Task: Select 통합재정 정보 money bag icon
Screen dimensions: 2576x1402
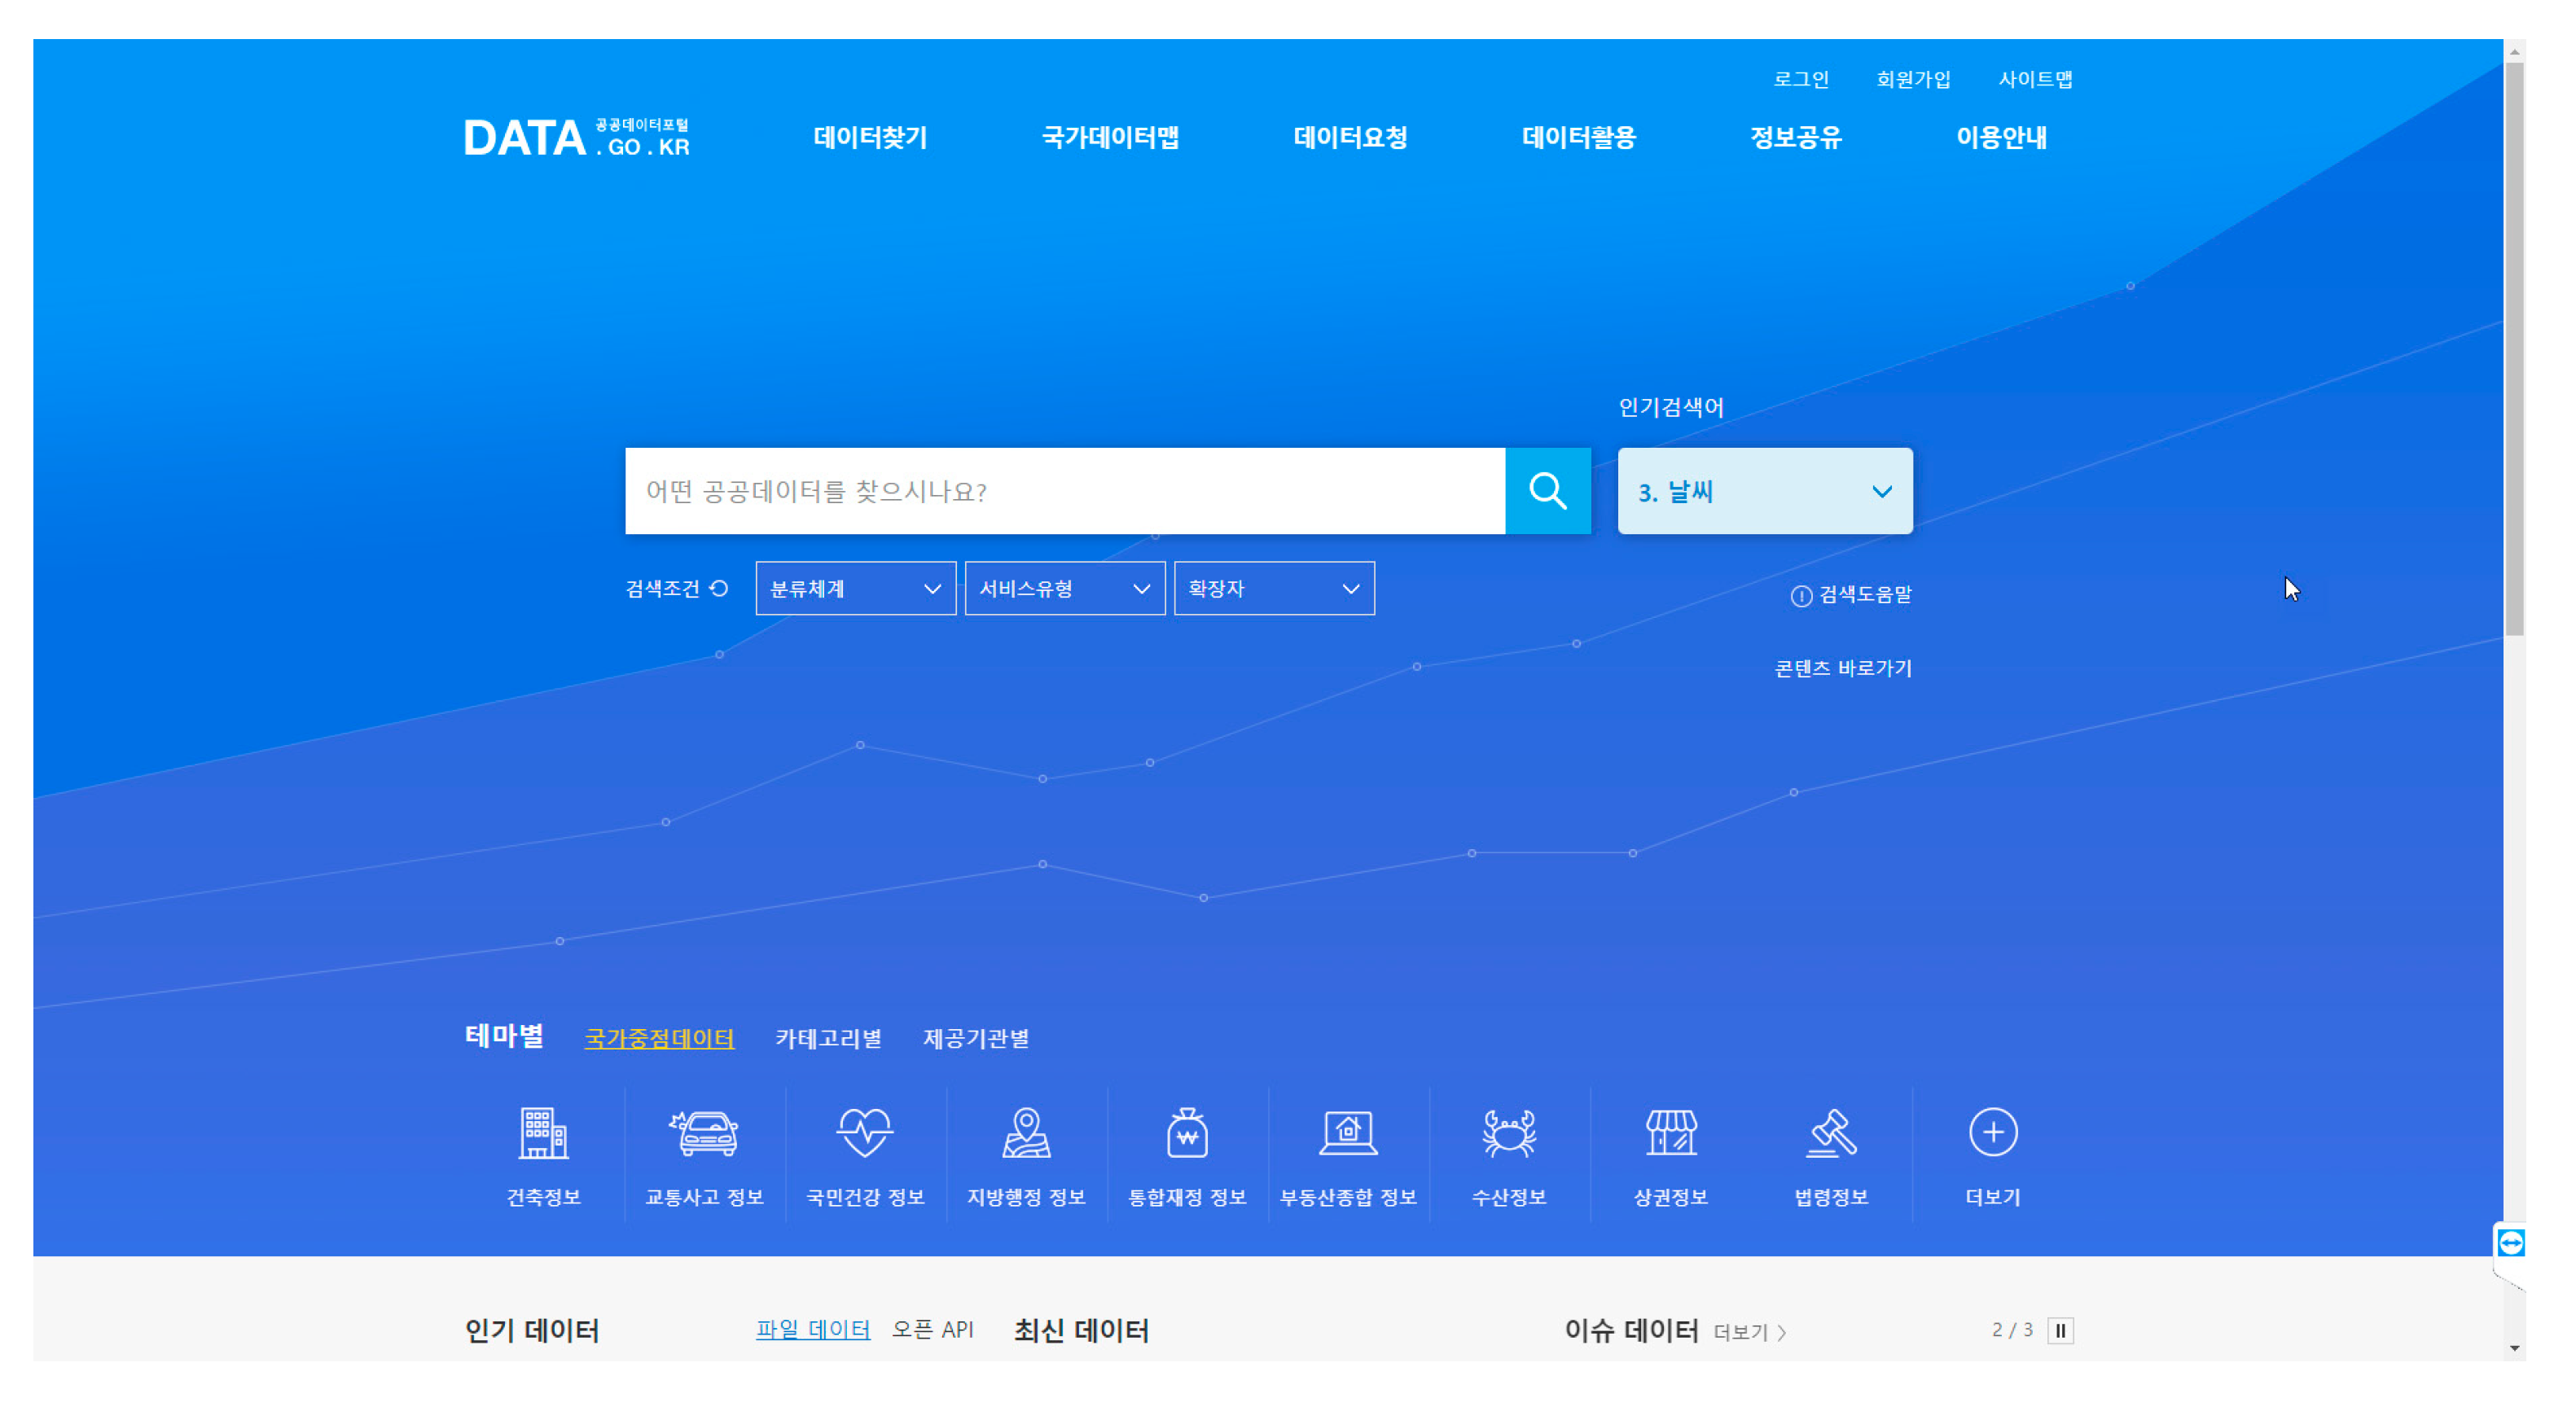Action: pyautogui.click(x=1187, y=1134)
